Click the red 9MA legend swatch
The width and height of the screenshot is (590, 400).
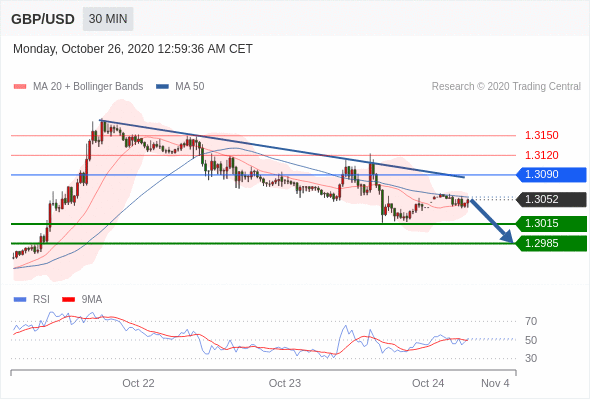68,300
